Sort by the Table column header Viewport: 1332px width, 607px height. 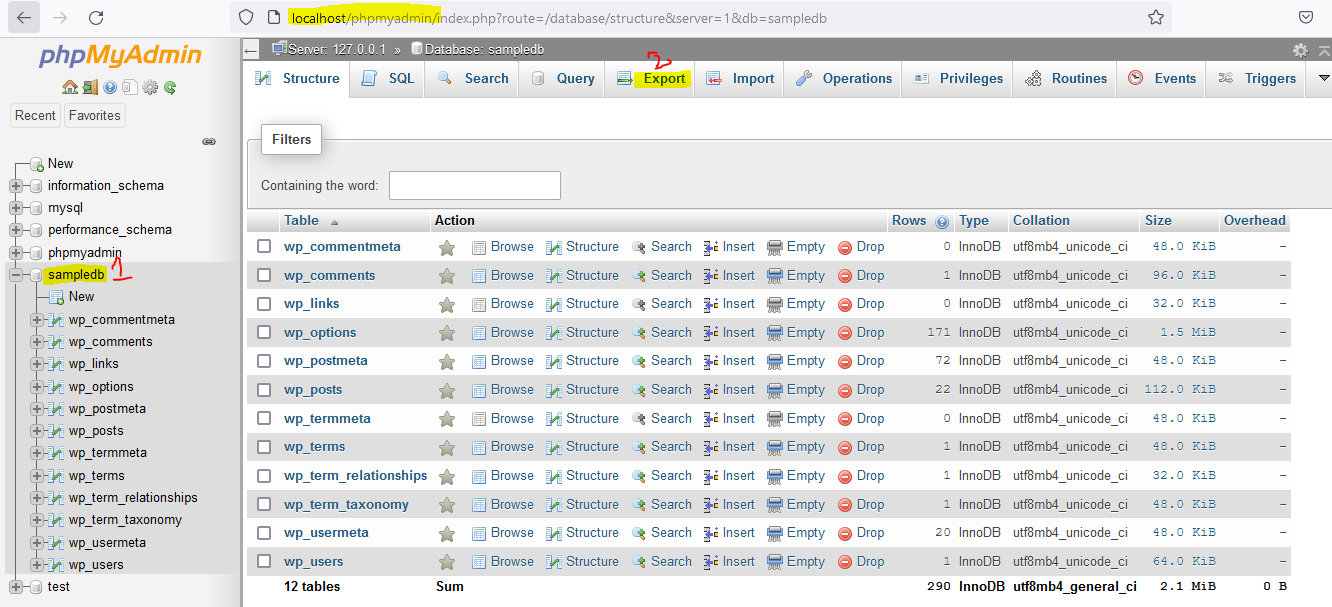coord(301,221)
